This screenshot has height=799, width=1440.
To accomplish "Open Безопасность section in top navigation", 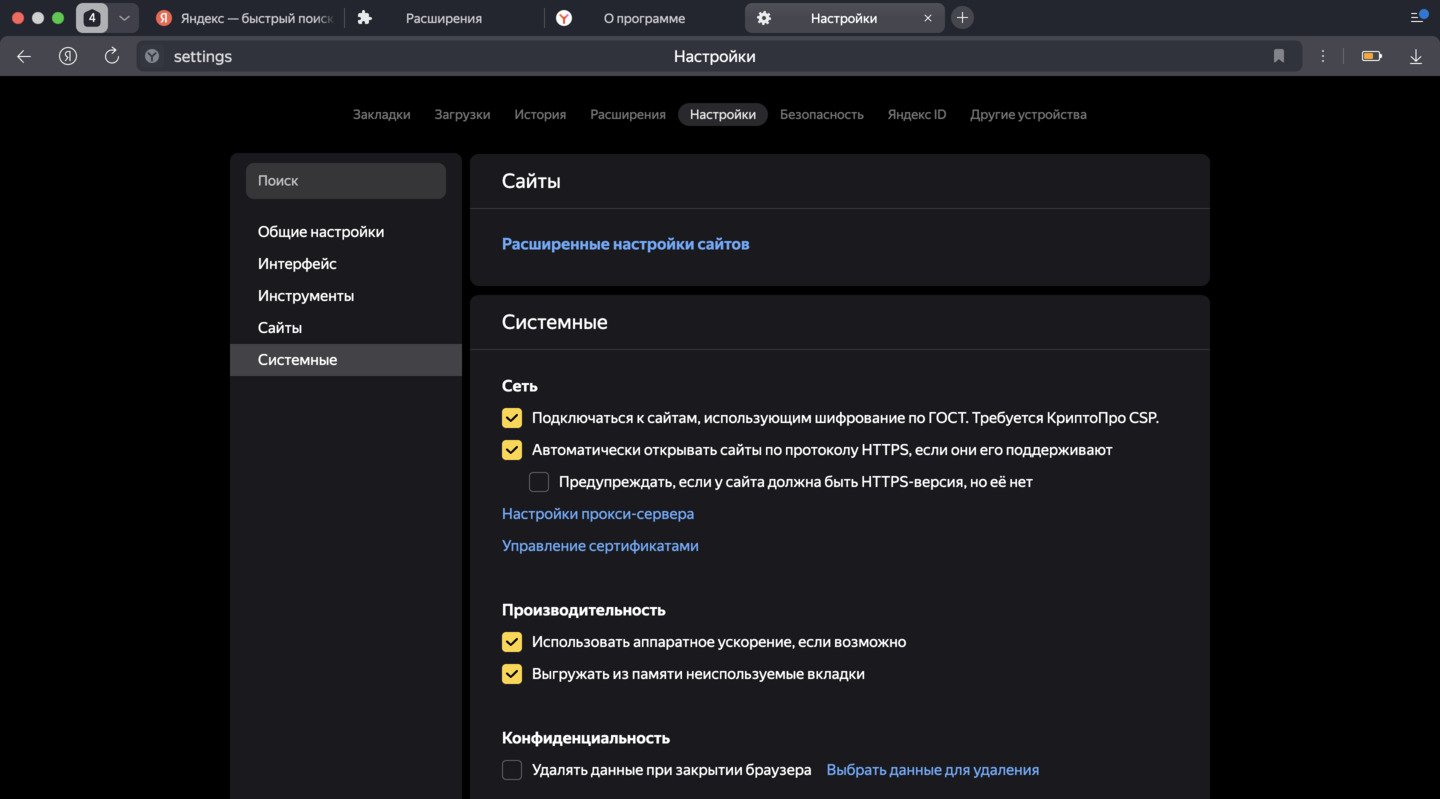I will point(822,114).
